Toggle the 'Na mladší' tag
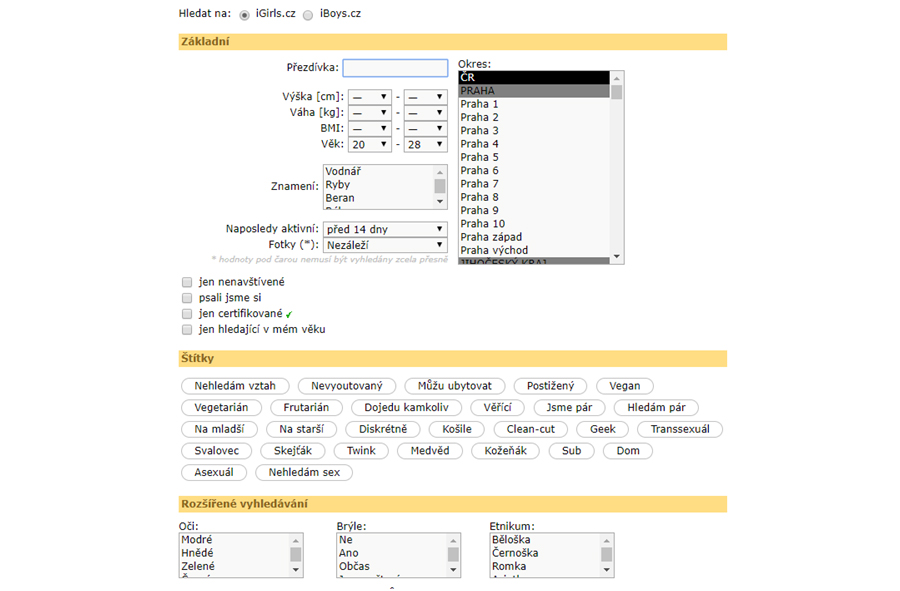 point(219,429)
